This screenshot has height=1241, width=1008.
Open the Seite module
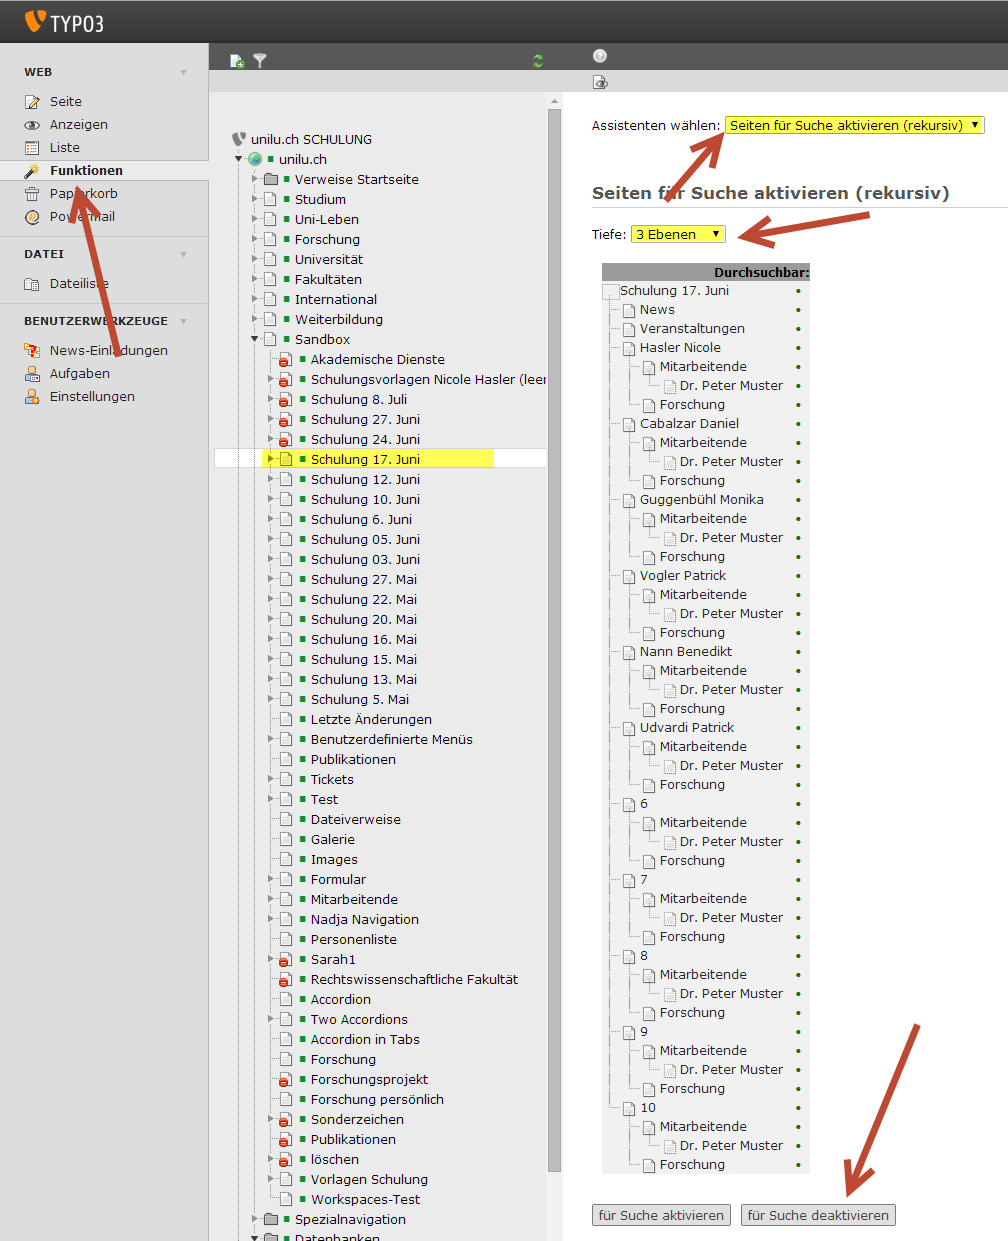tap(66, 102)
